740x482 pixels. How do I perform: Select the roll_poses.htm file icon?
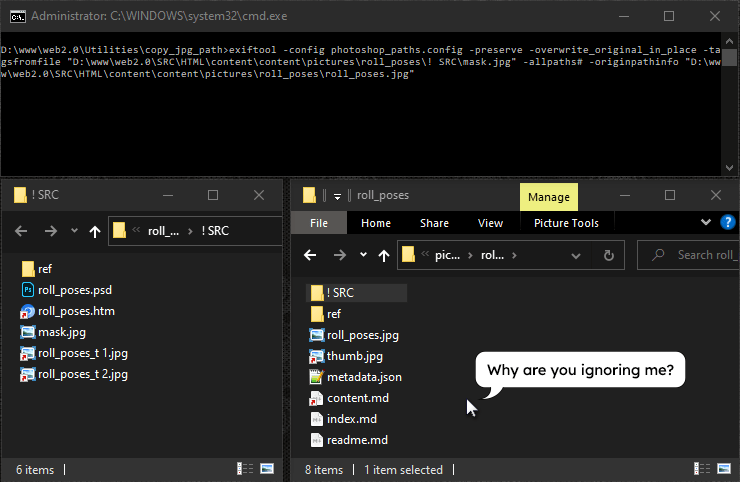(28, 311)
